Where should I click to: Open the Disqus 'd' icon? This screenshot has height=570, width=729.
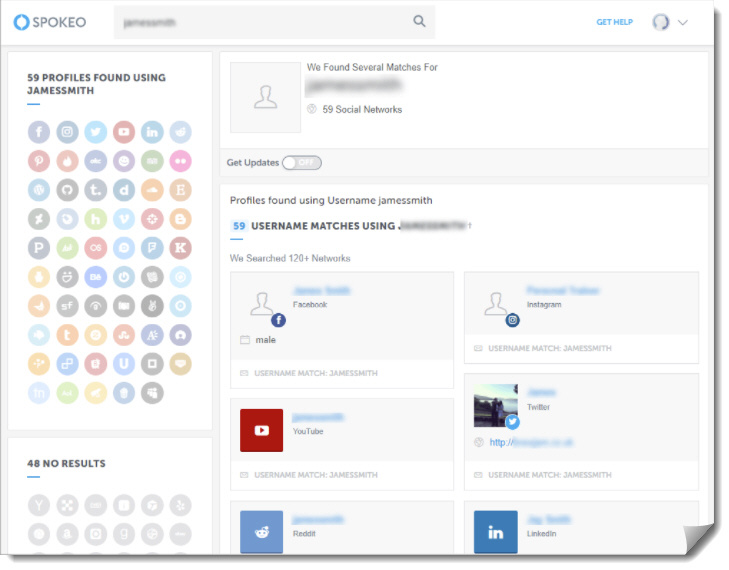pyautogui.click(x=124, y=190)
